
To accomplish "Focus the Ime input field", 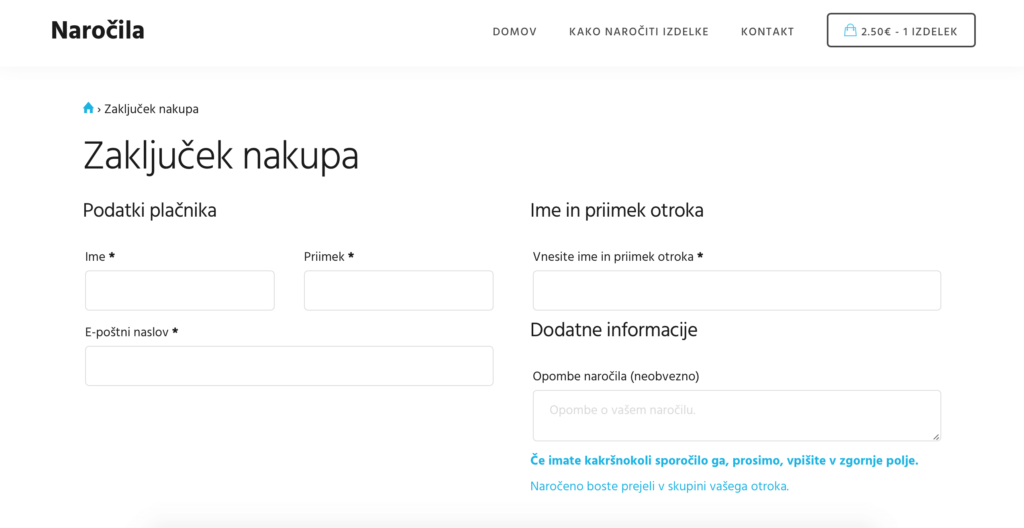I will (180, 290).
